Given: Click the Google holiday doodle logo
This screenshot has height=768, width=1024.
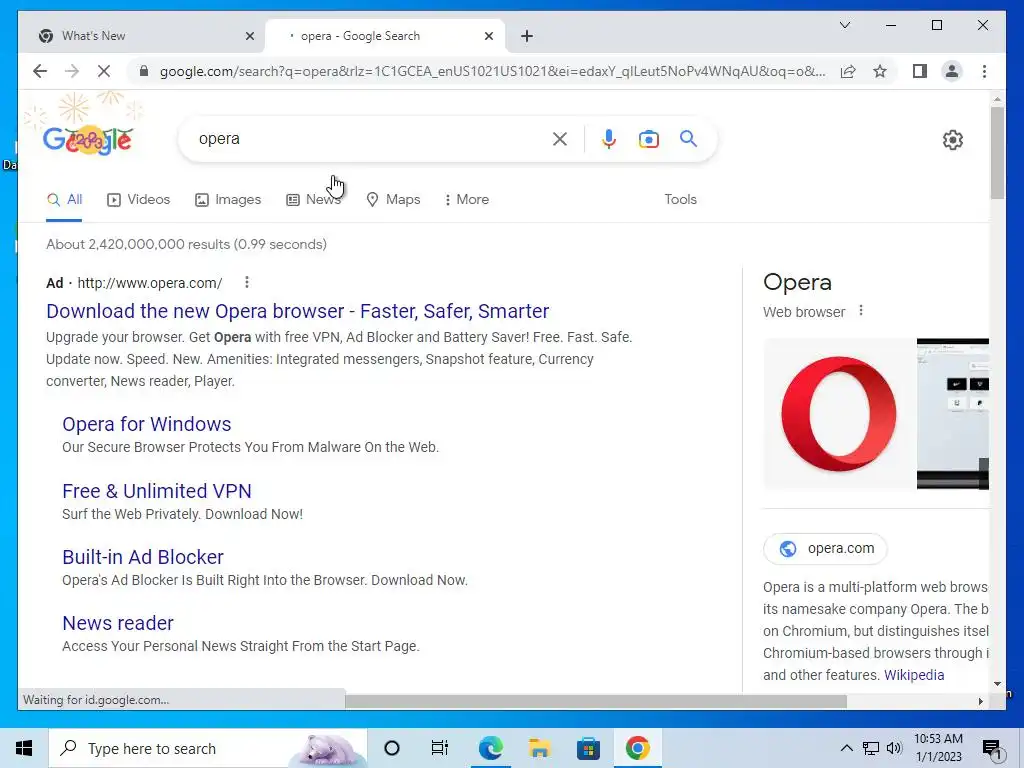Looking at the screenshot, I should click(x=88, y=138).
